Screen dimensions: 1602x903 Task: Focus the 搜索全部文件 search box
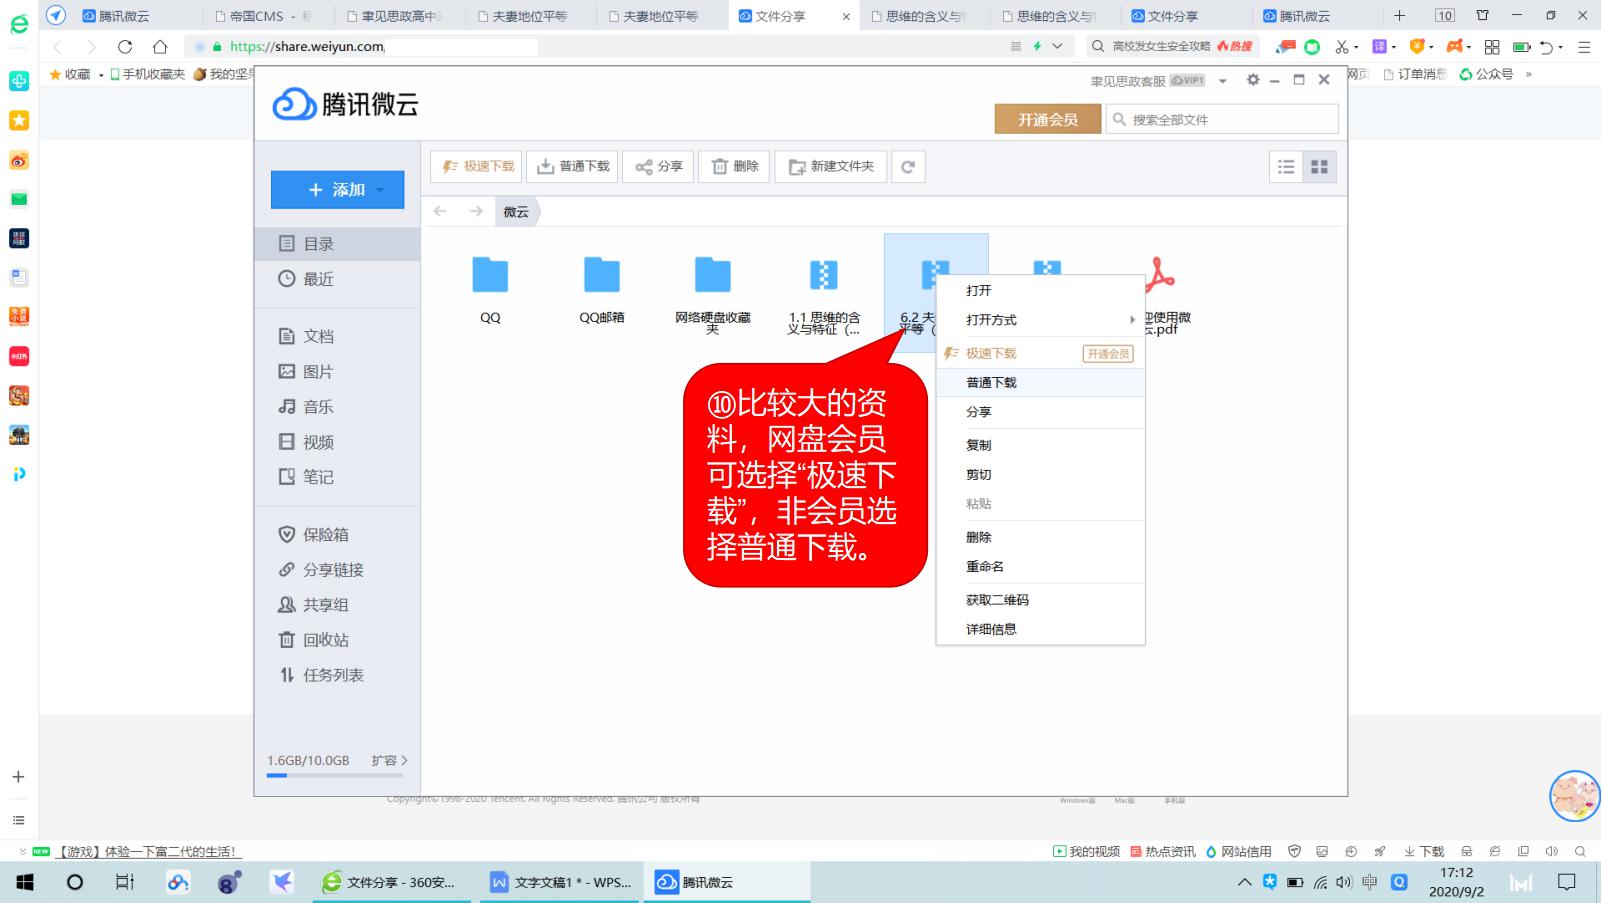(x=1222, y=119)
